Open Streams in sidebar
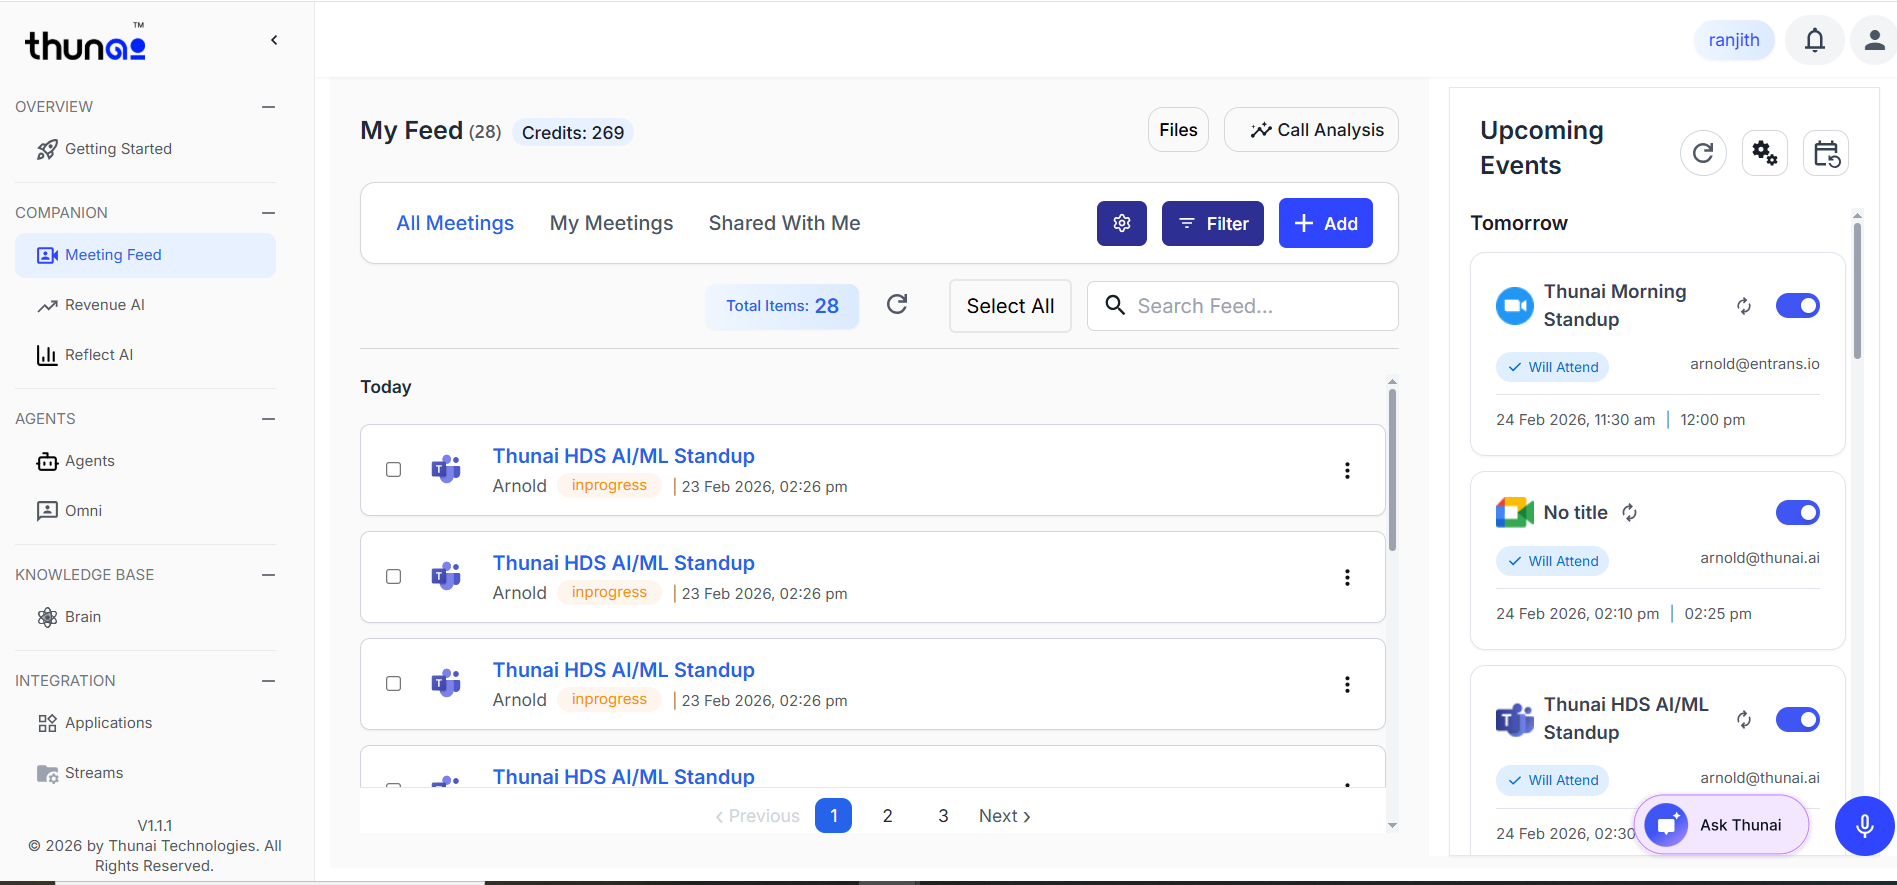 click(145, 773)
